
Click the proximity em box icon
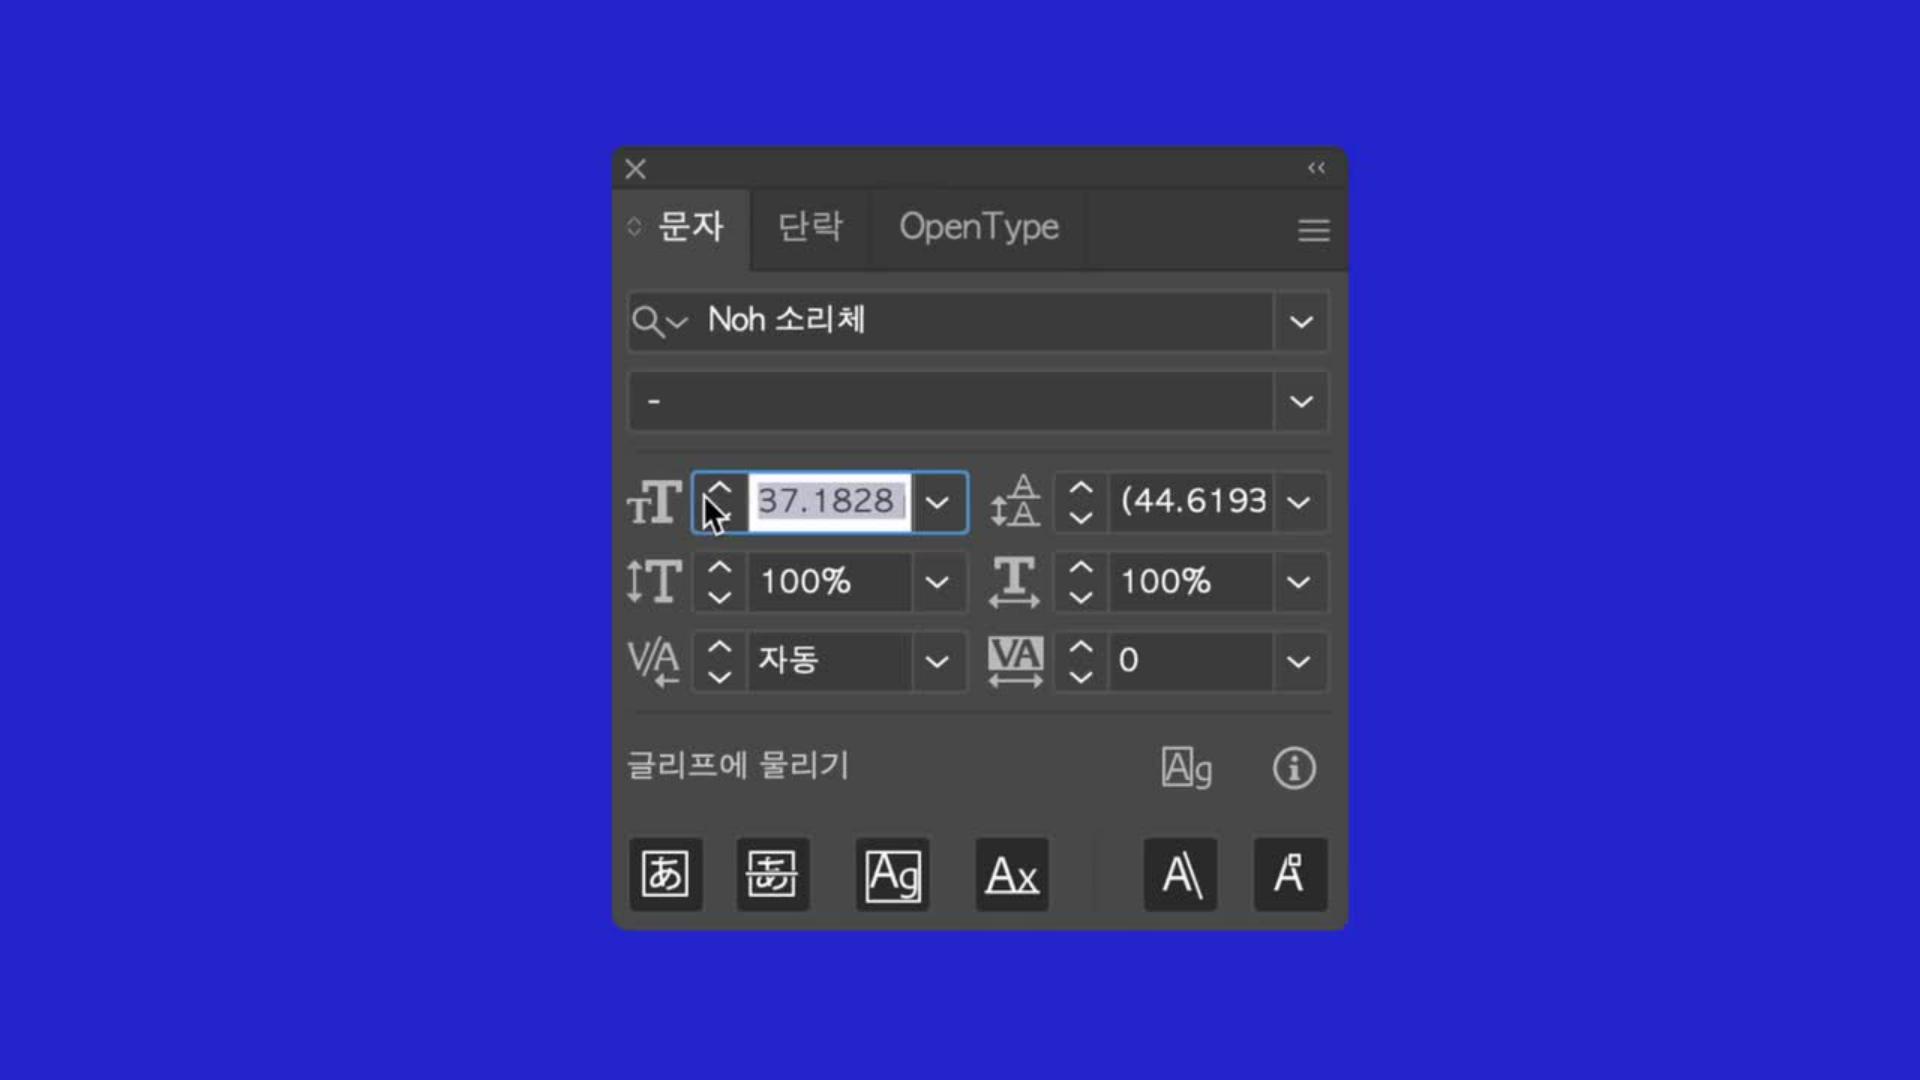point(773,874)
